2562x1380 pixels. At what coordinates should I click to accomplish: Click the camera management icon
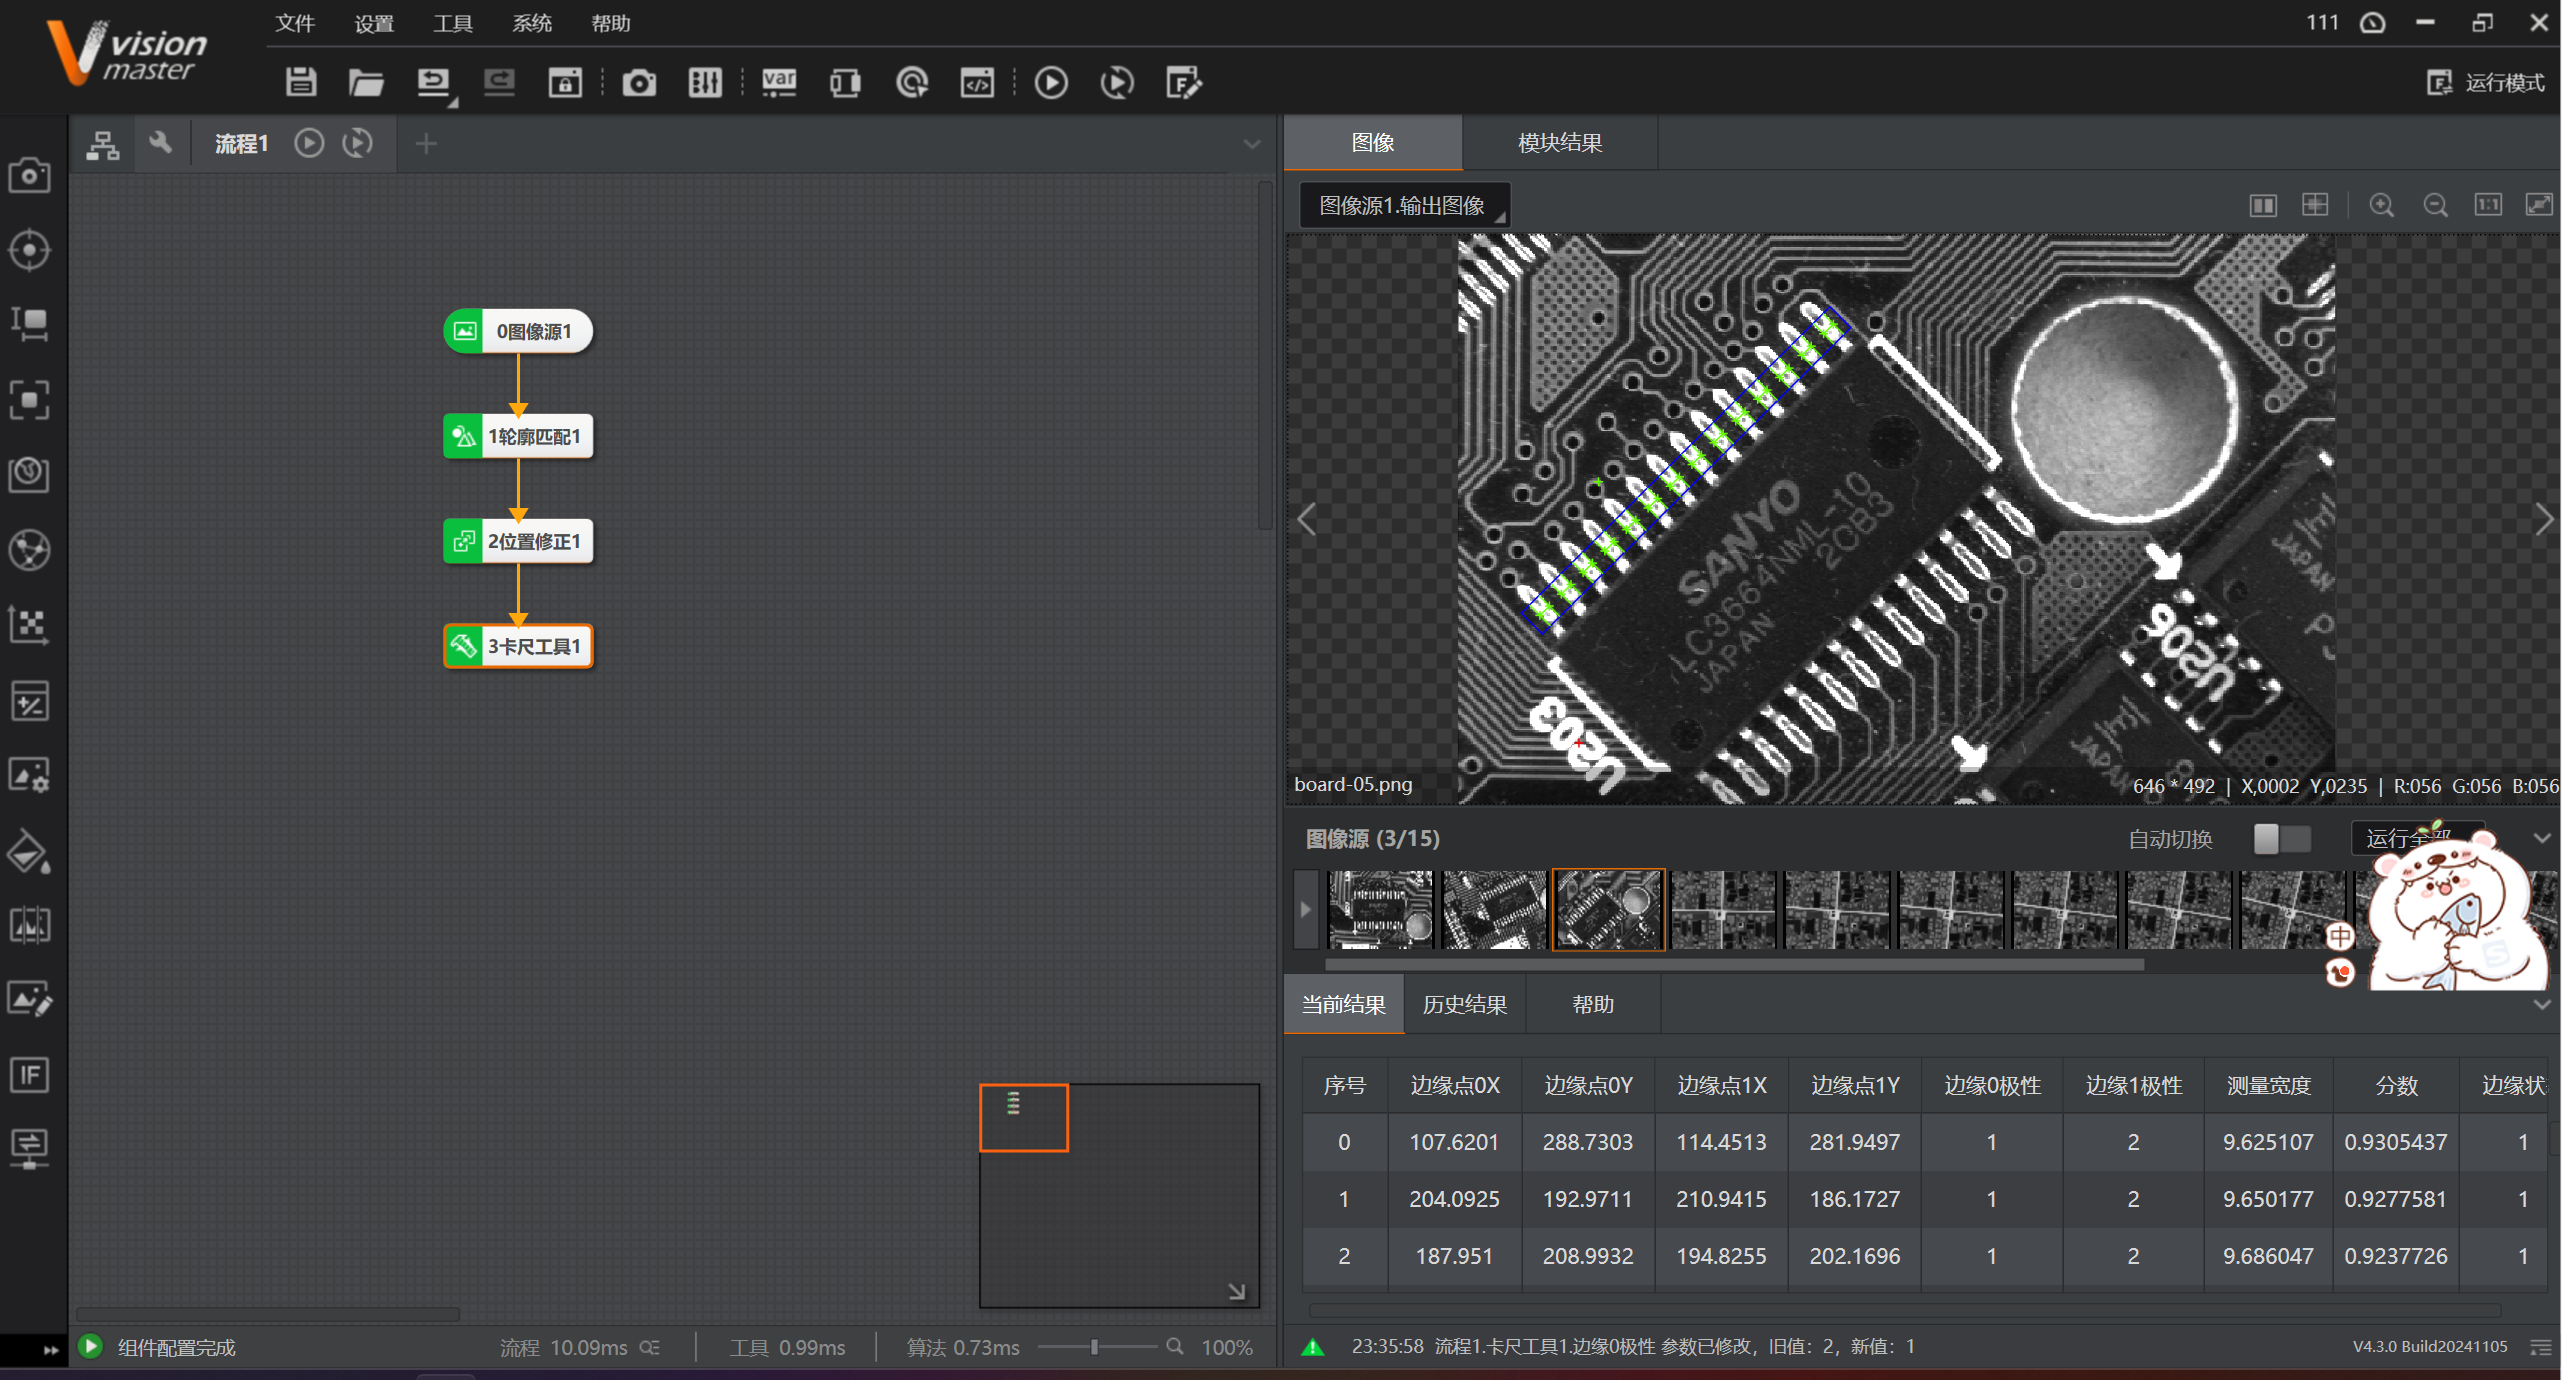pyautogui.click(x=639, y=82)
